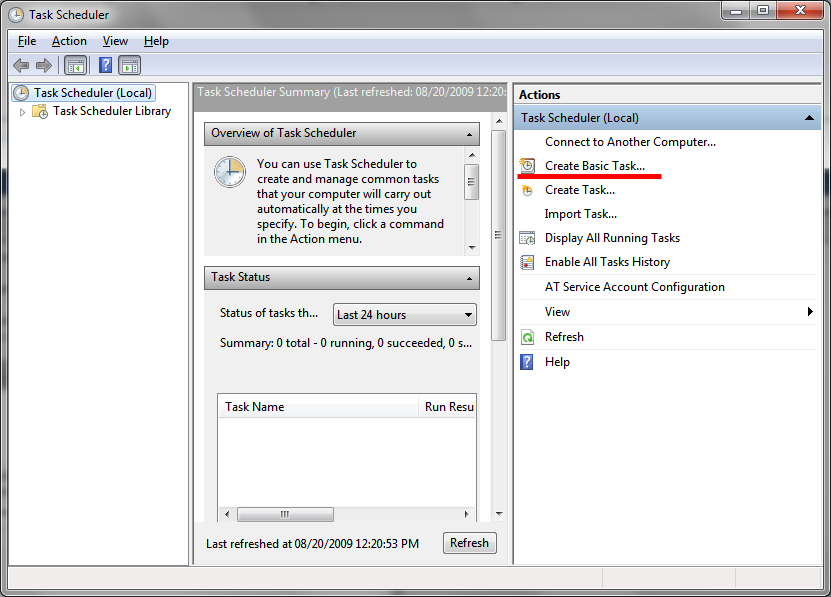
Task: Click AT Service Account Configuration
Action: [634, 287]
